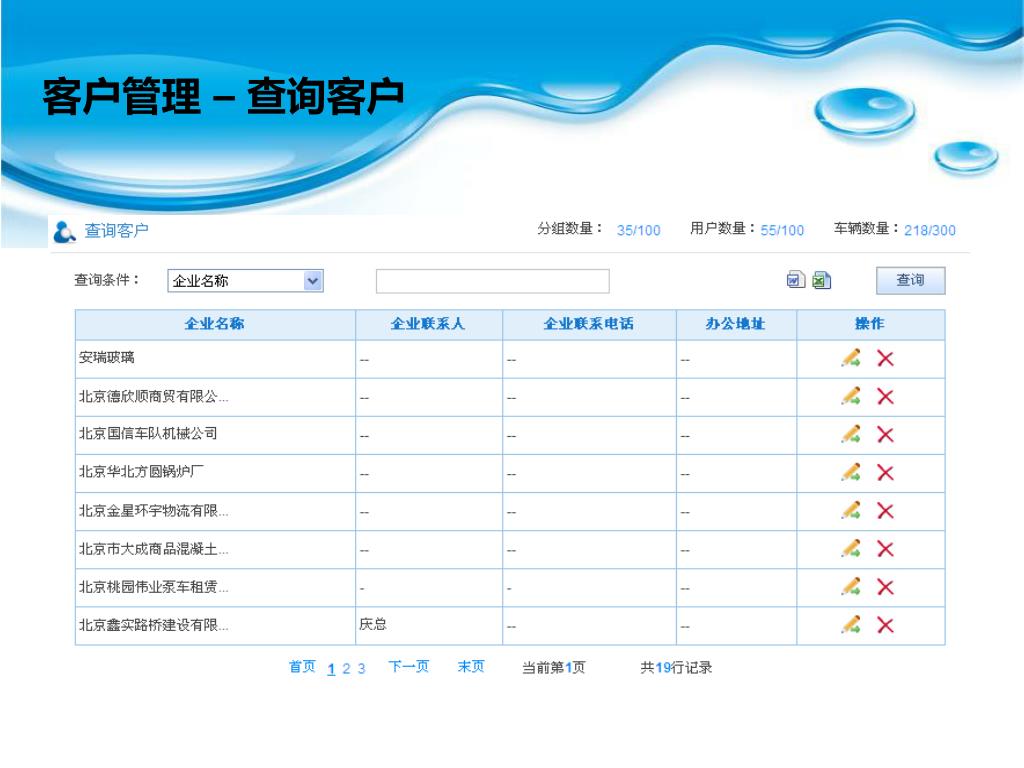
Task: Edit the 北京金星环宇物流有限... row
Action: click(851, 510)
